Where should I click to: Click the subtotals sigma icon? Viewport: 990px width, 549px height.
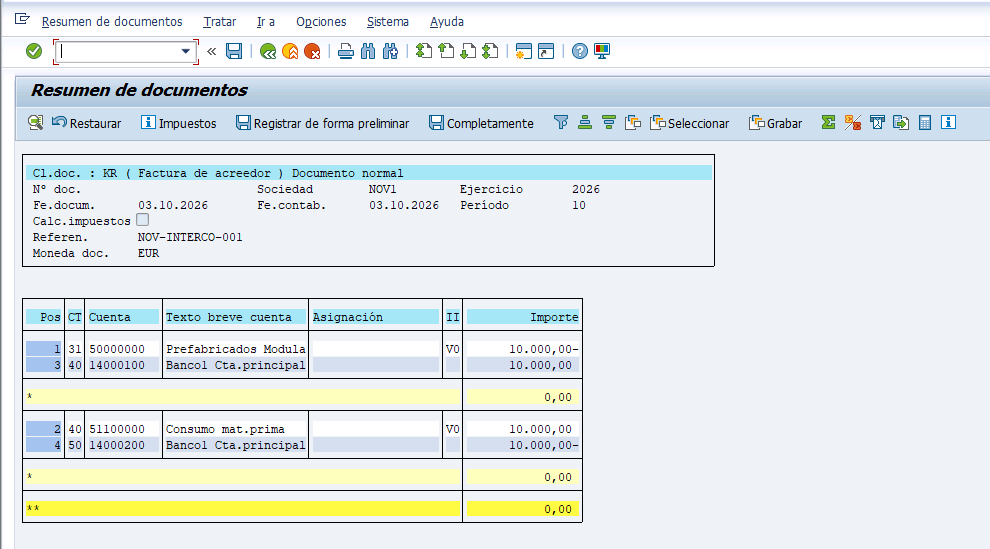pos(853,122)
